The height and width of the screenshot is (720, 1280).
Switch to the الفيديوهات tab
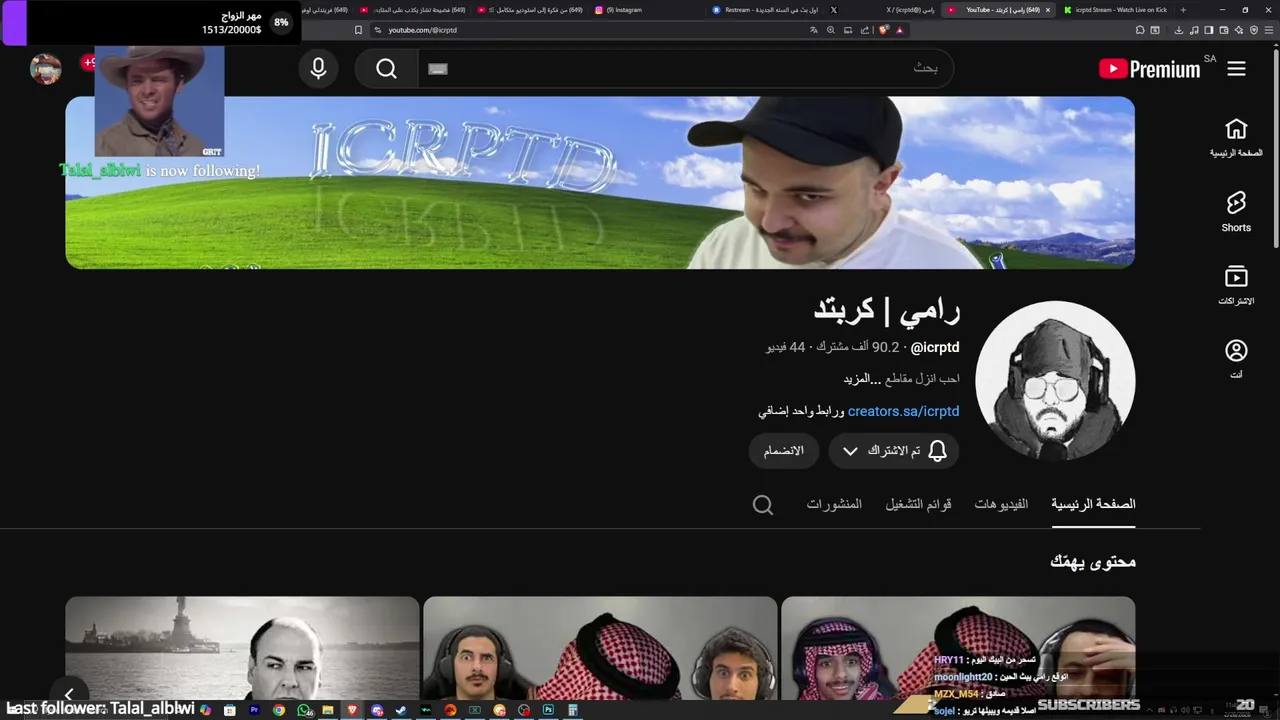pos(1001,504)
